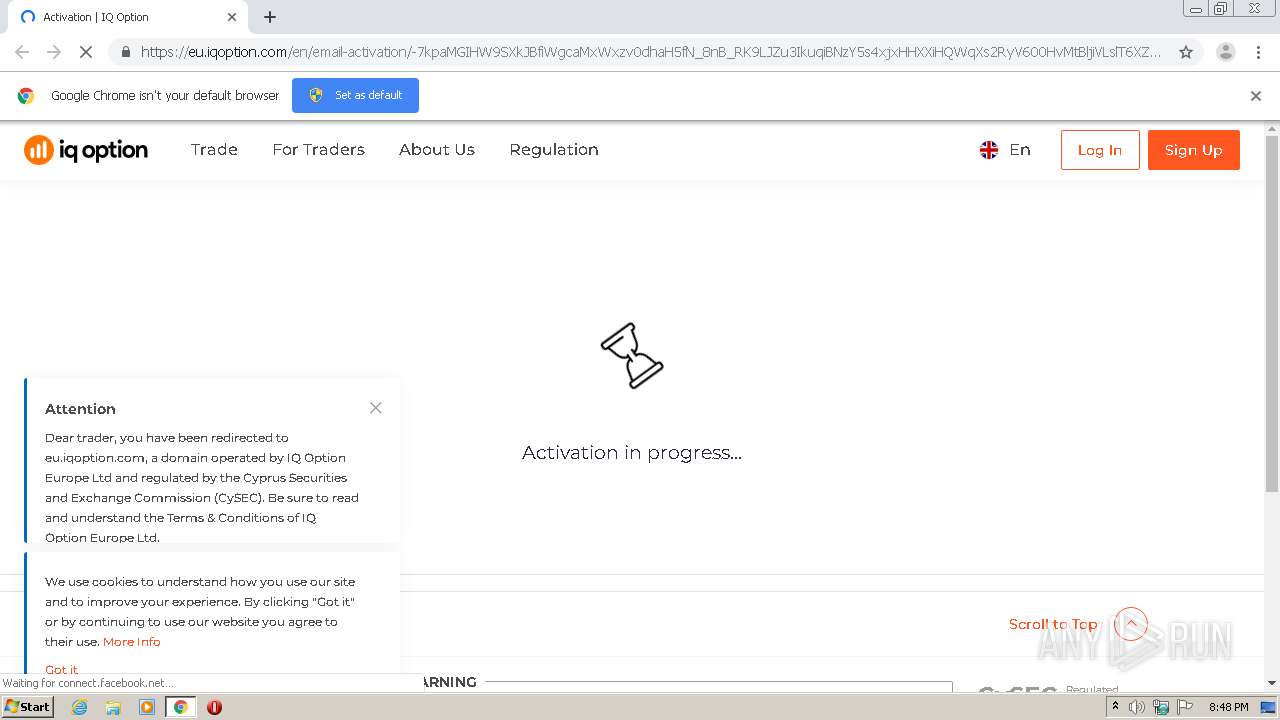Click the UK flag icon

tap(989, 150)
